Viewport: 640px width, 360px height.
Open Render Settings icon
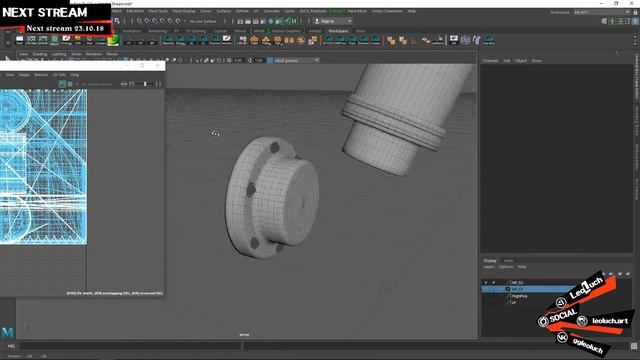tap(263, 21)
